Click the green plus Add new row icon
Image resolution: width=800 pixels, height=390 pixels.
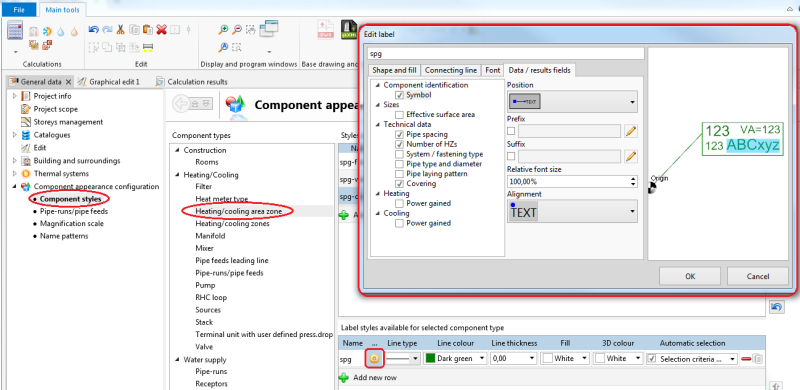pyautogui.click(x=344, y=378)
